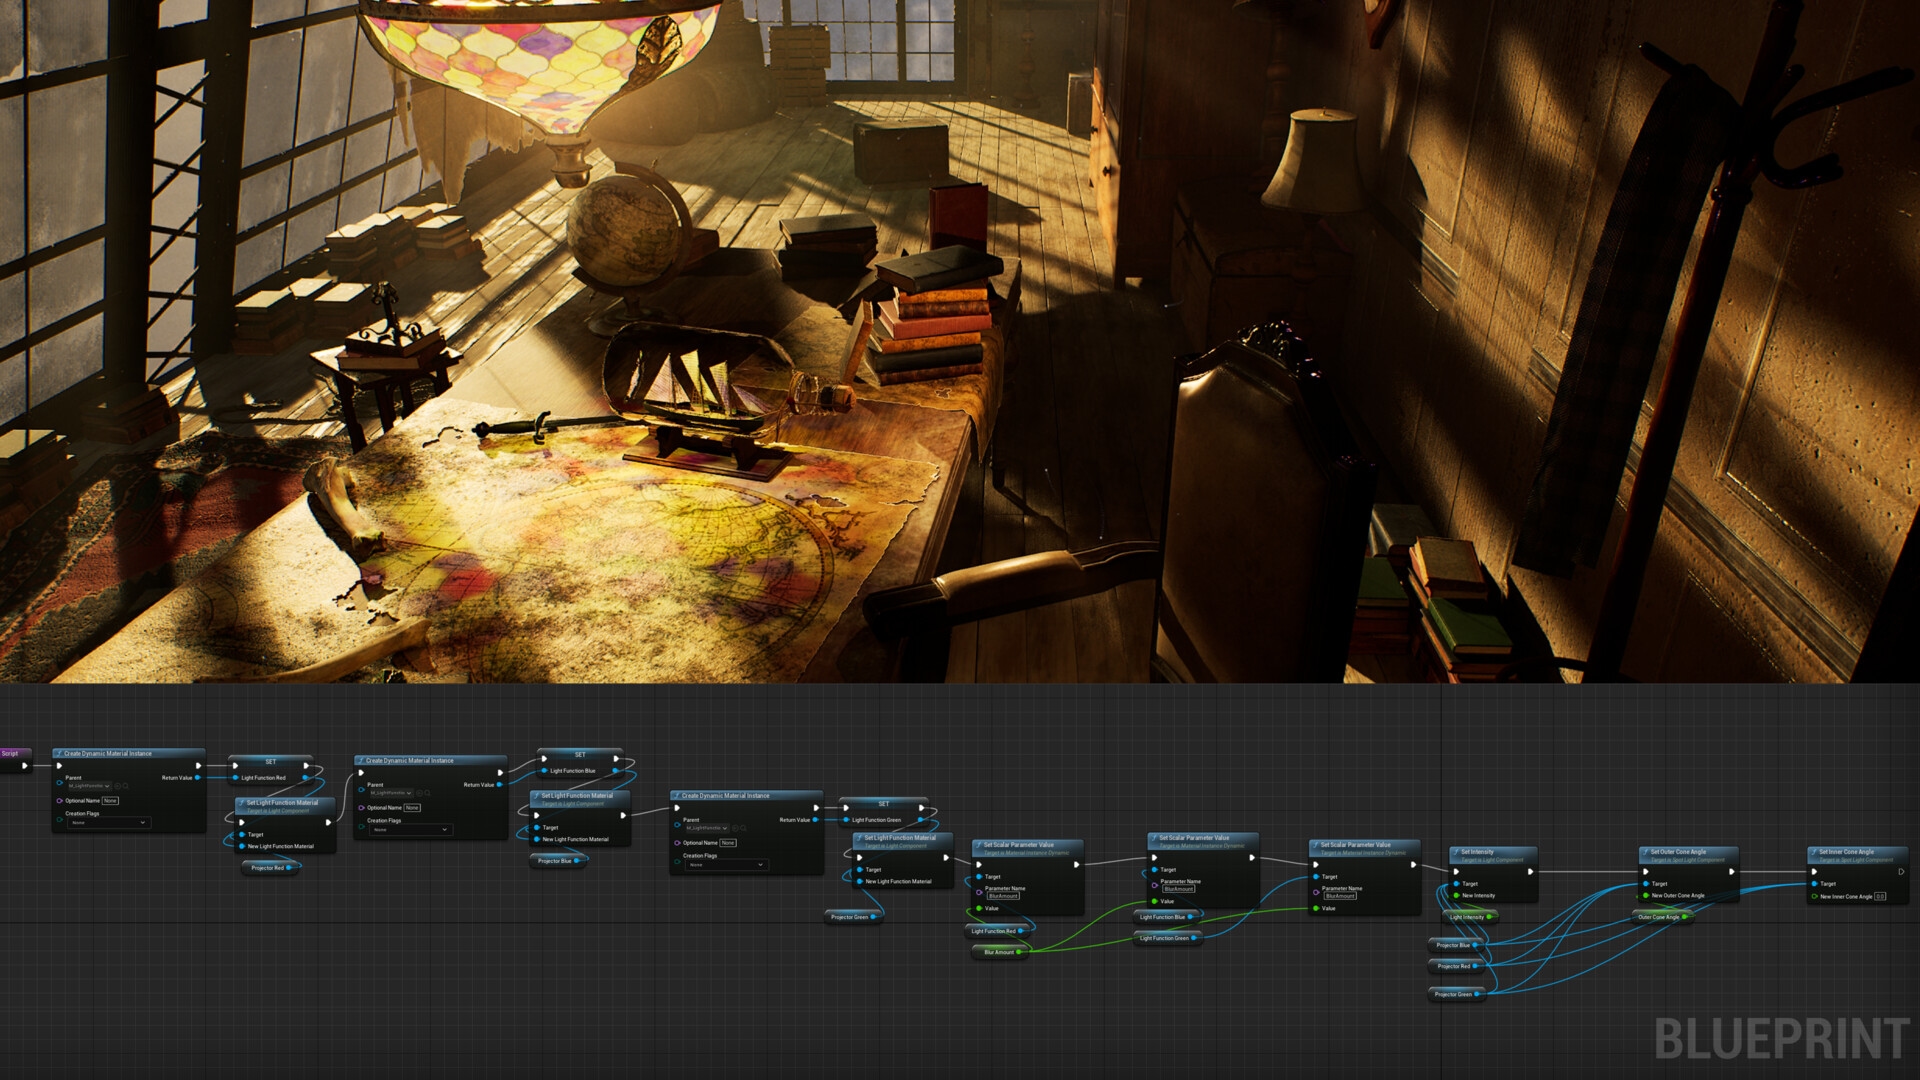The width and height of the screenshot is (1920, 1080).
Task: Expand Creation Flags dropdown in third material instance node
Action: [x=726, y=865]
